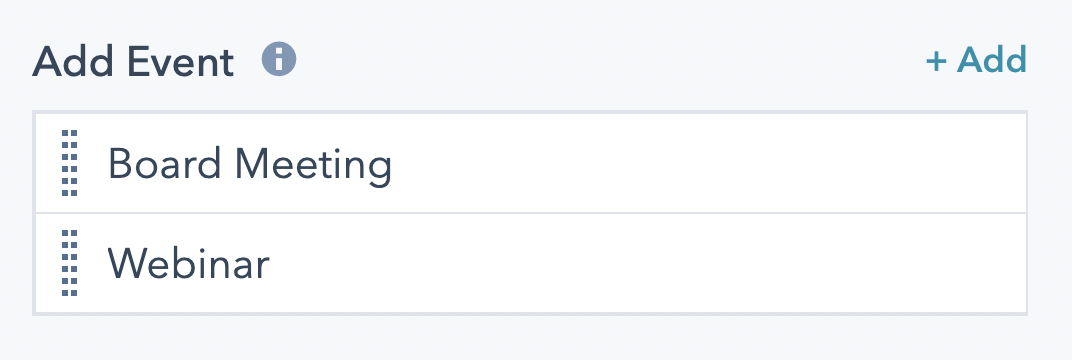
Task: Click the Webinar label text
Action: click(189, 263)
